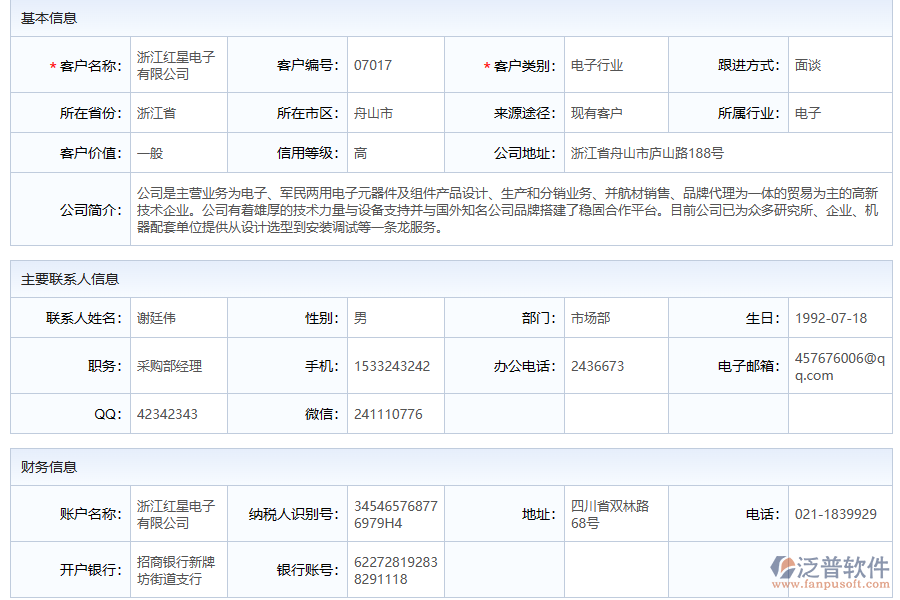900x600 pixels.
Task: Select the 基本信息 section header
Action: pyautogui.click(x=45, y=15)
